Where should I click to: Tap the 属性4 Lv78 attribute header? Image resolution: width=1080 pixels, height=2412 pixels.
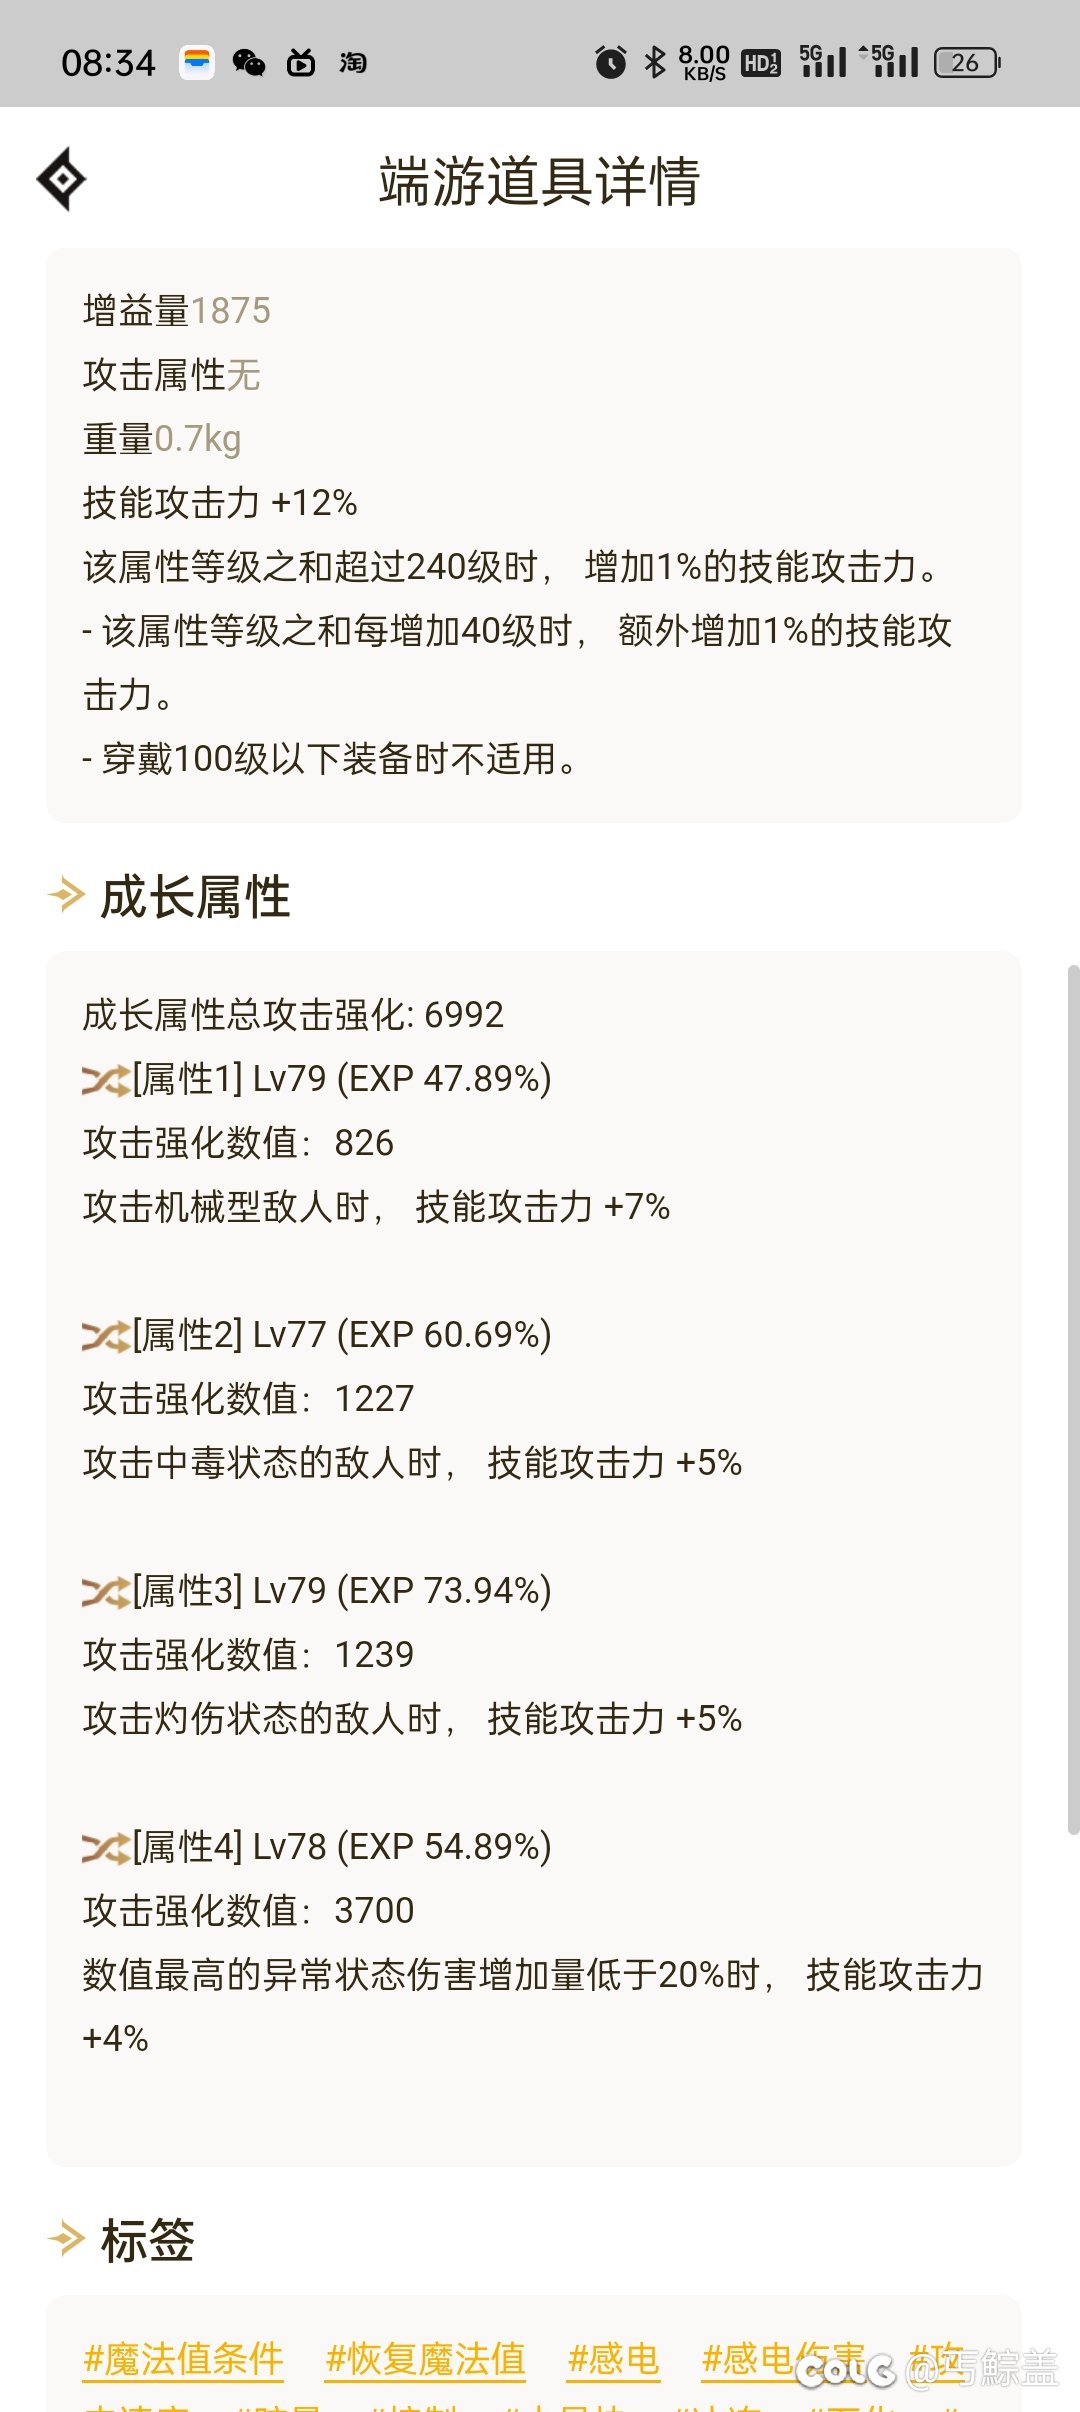click(x=340, y=1847)
